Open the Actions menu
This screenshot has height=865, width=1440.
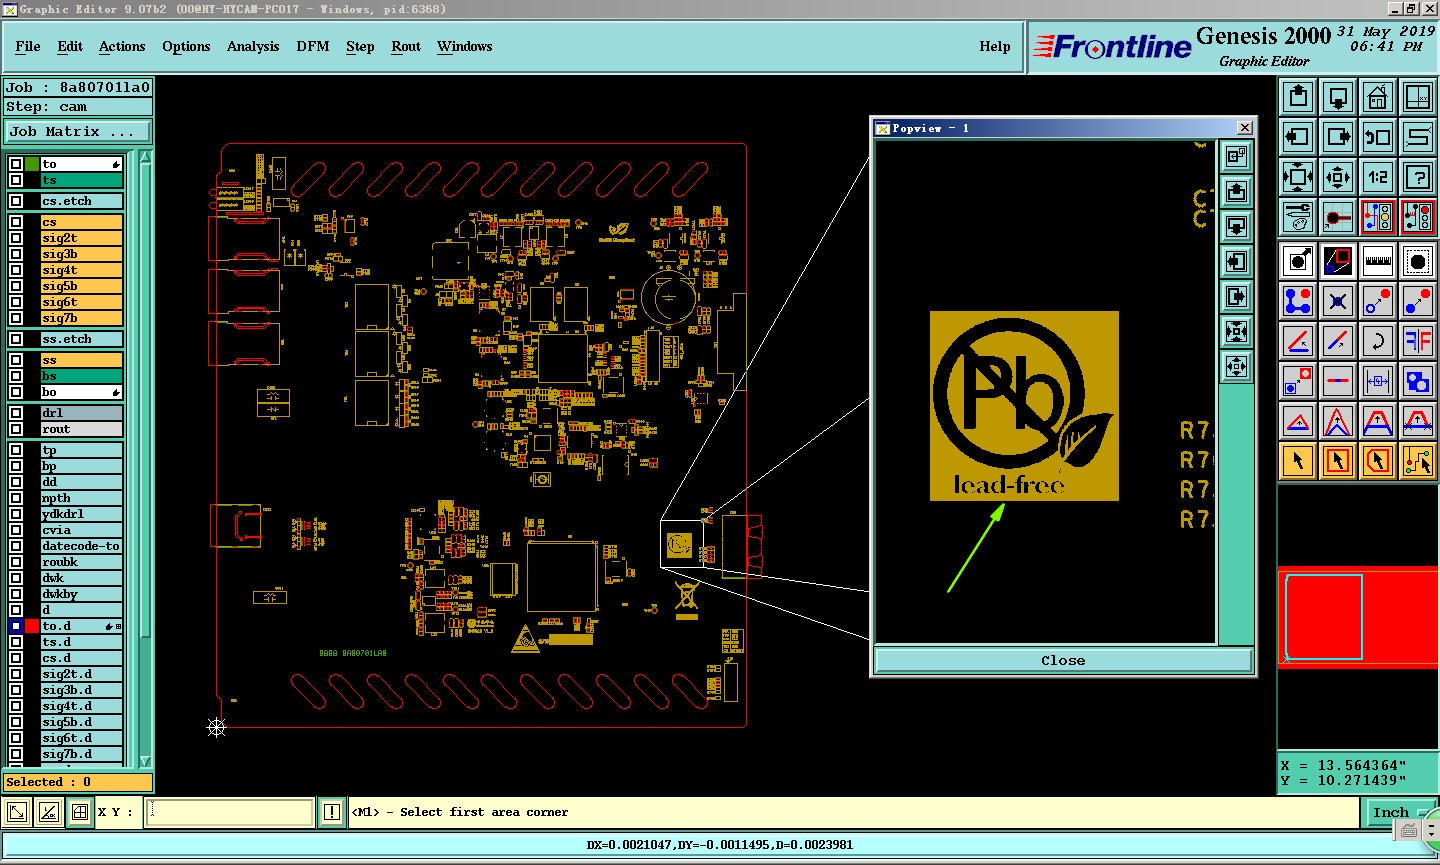[x=122, y=46]
